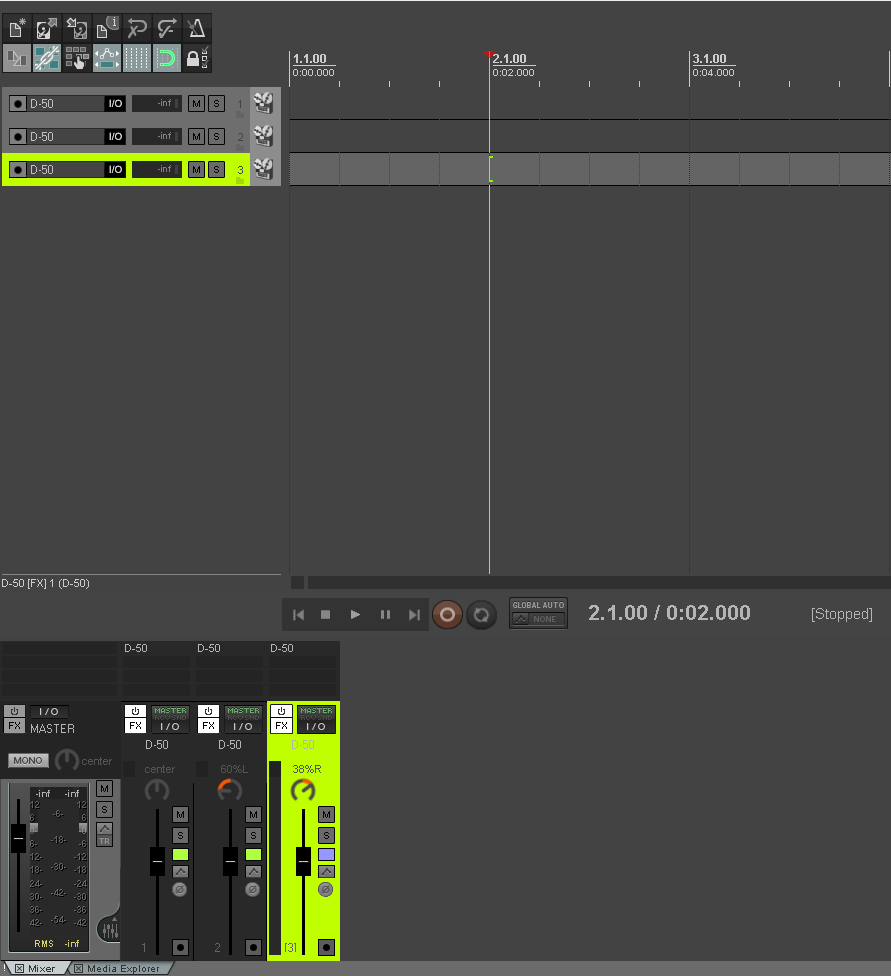This screenshot has width=891, height=976.
Task: Click track 1 folder icon
Action: [x=240, y=115]
